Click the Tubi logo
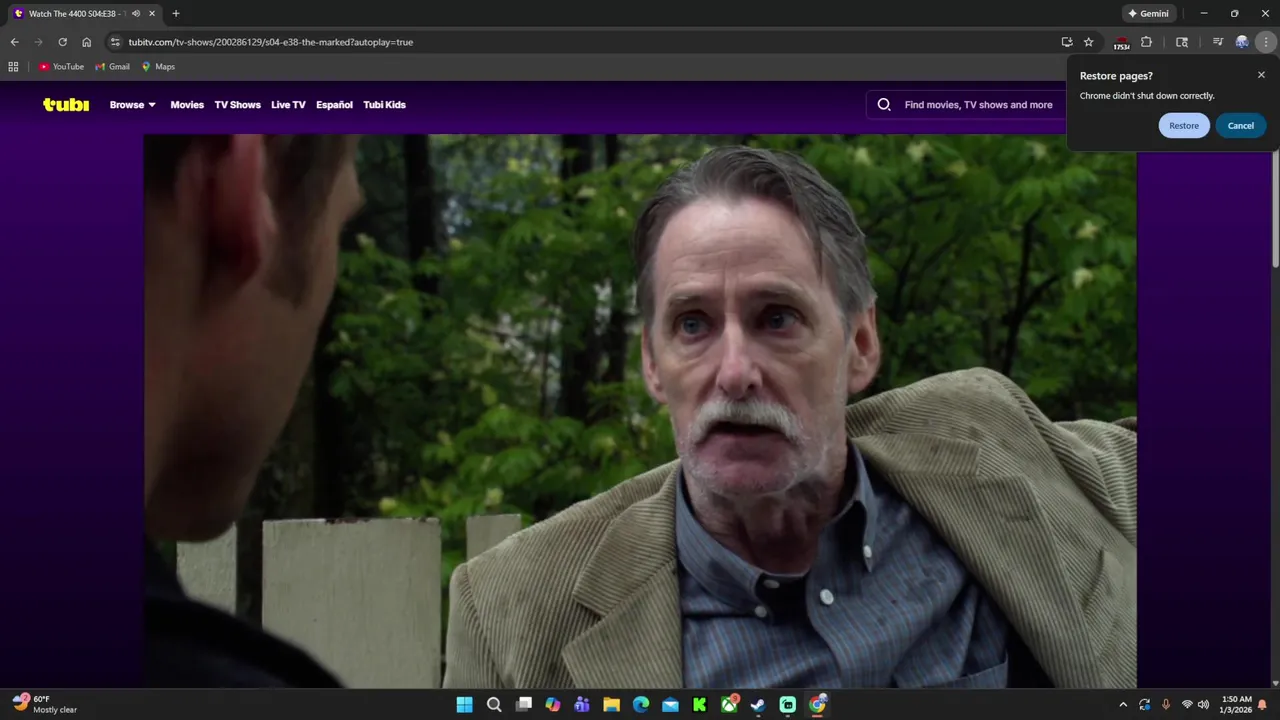 [x=66, y=104]
